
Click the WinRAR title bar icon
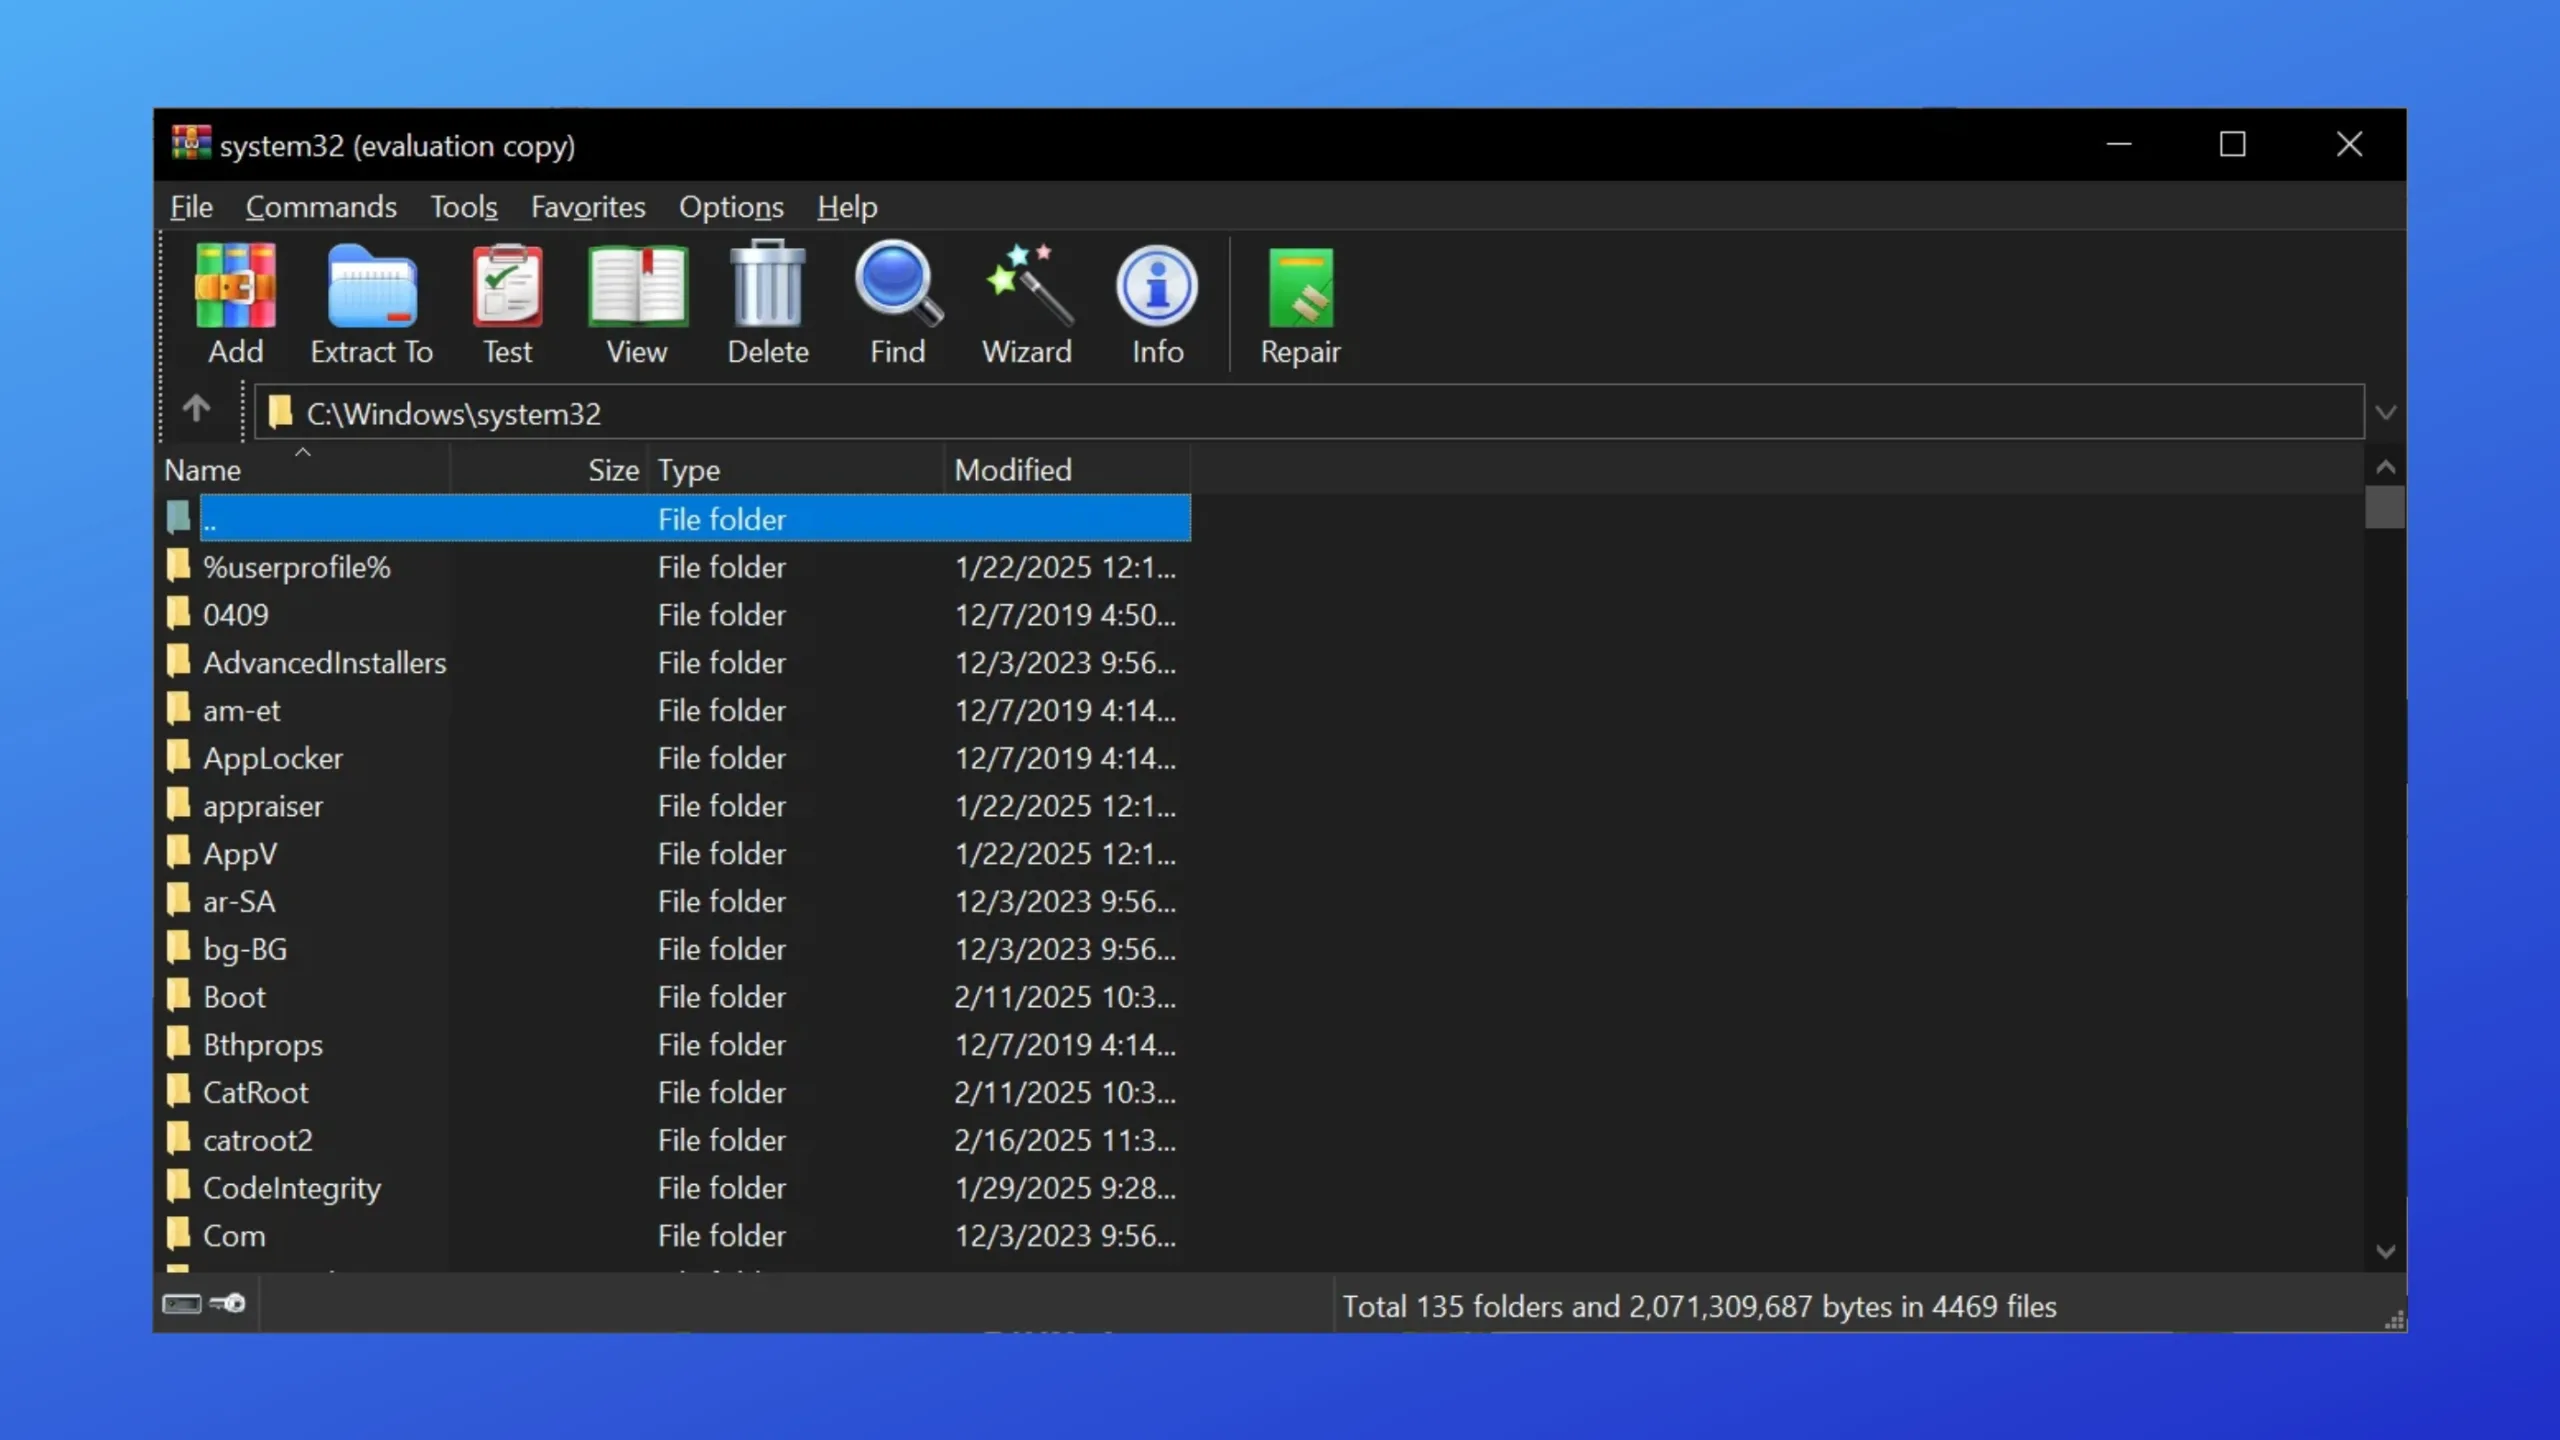point(191,144)
